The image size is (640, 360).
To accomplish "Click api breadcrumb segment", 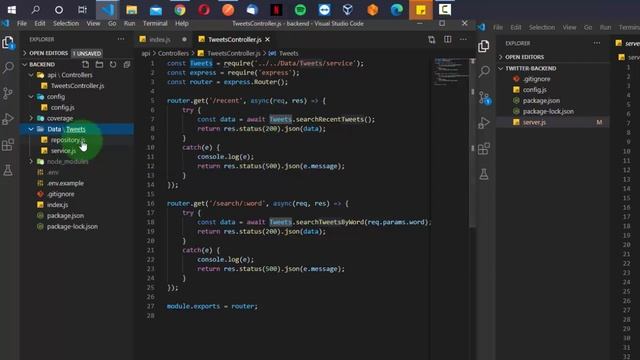I will (x=146, y=53).
